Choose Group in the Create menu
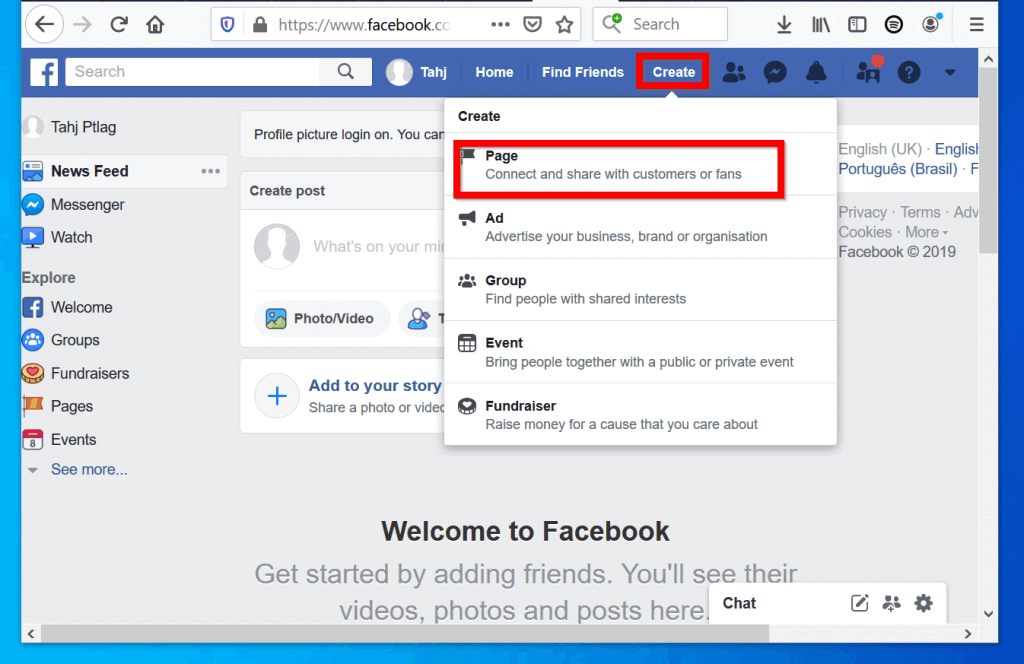This screenshot has width=1024, height=664. click(640, 289)
